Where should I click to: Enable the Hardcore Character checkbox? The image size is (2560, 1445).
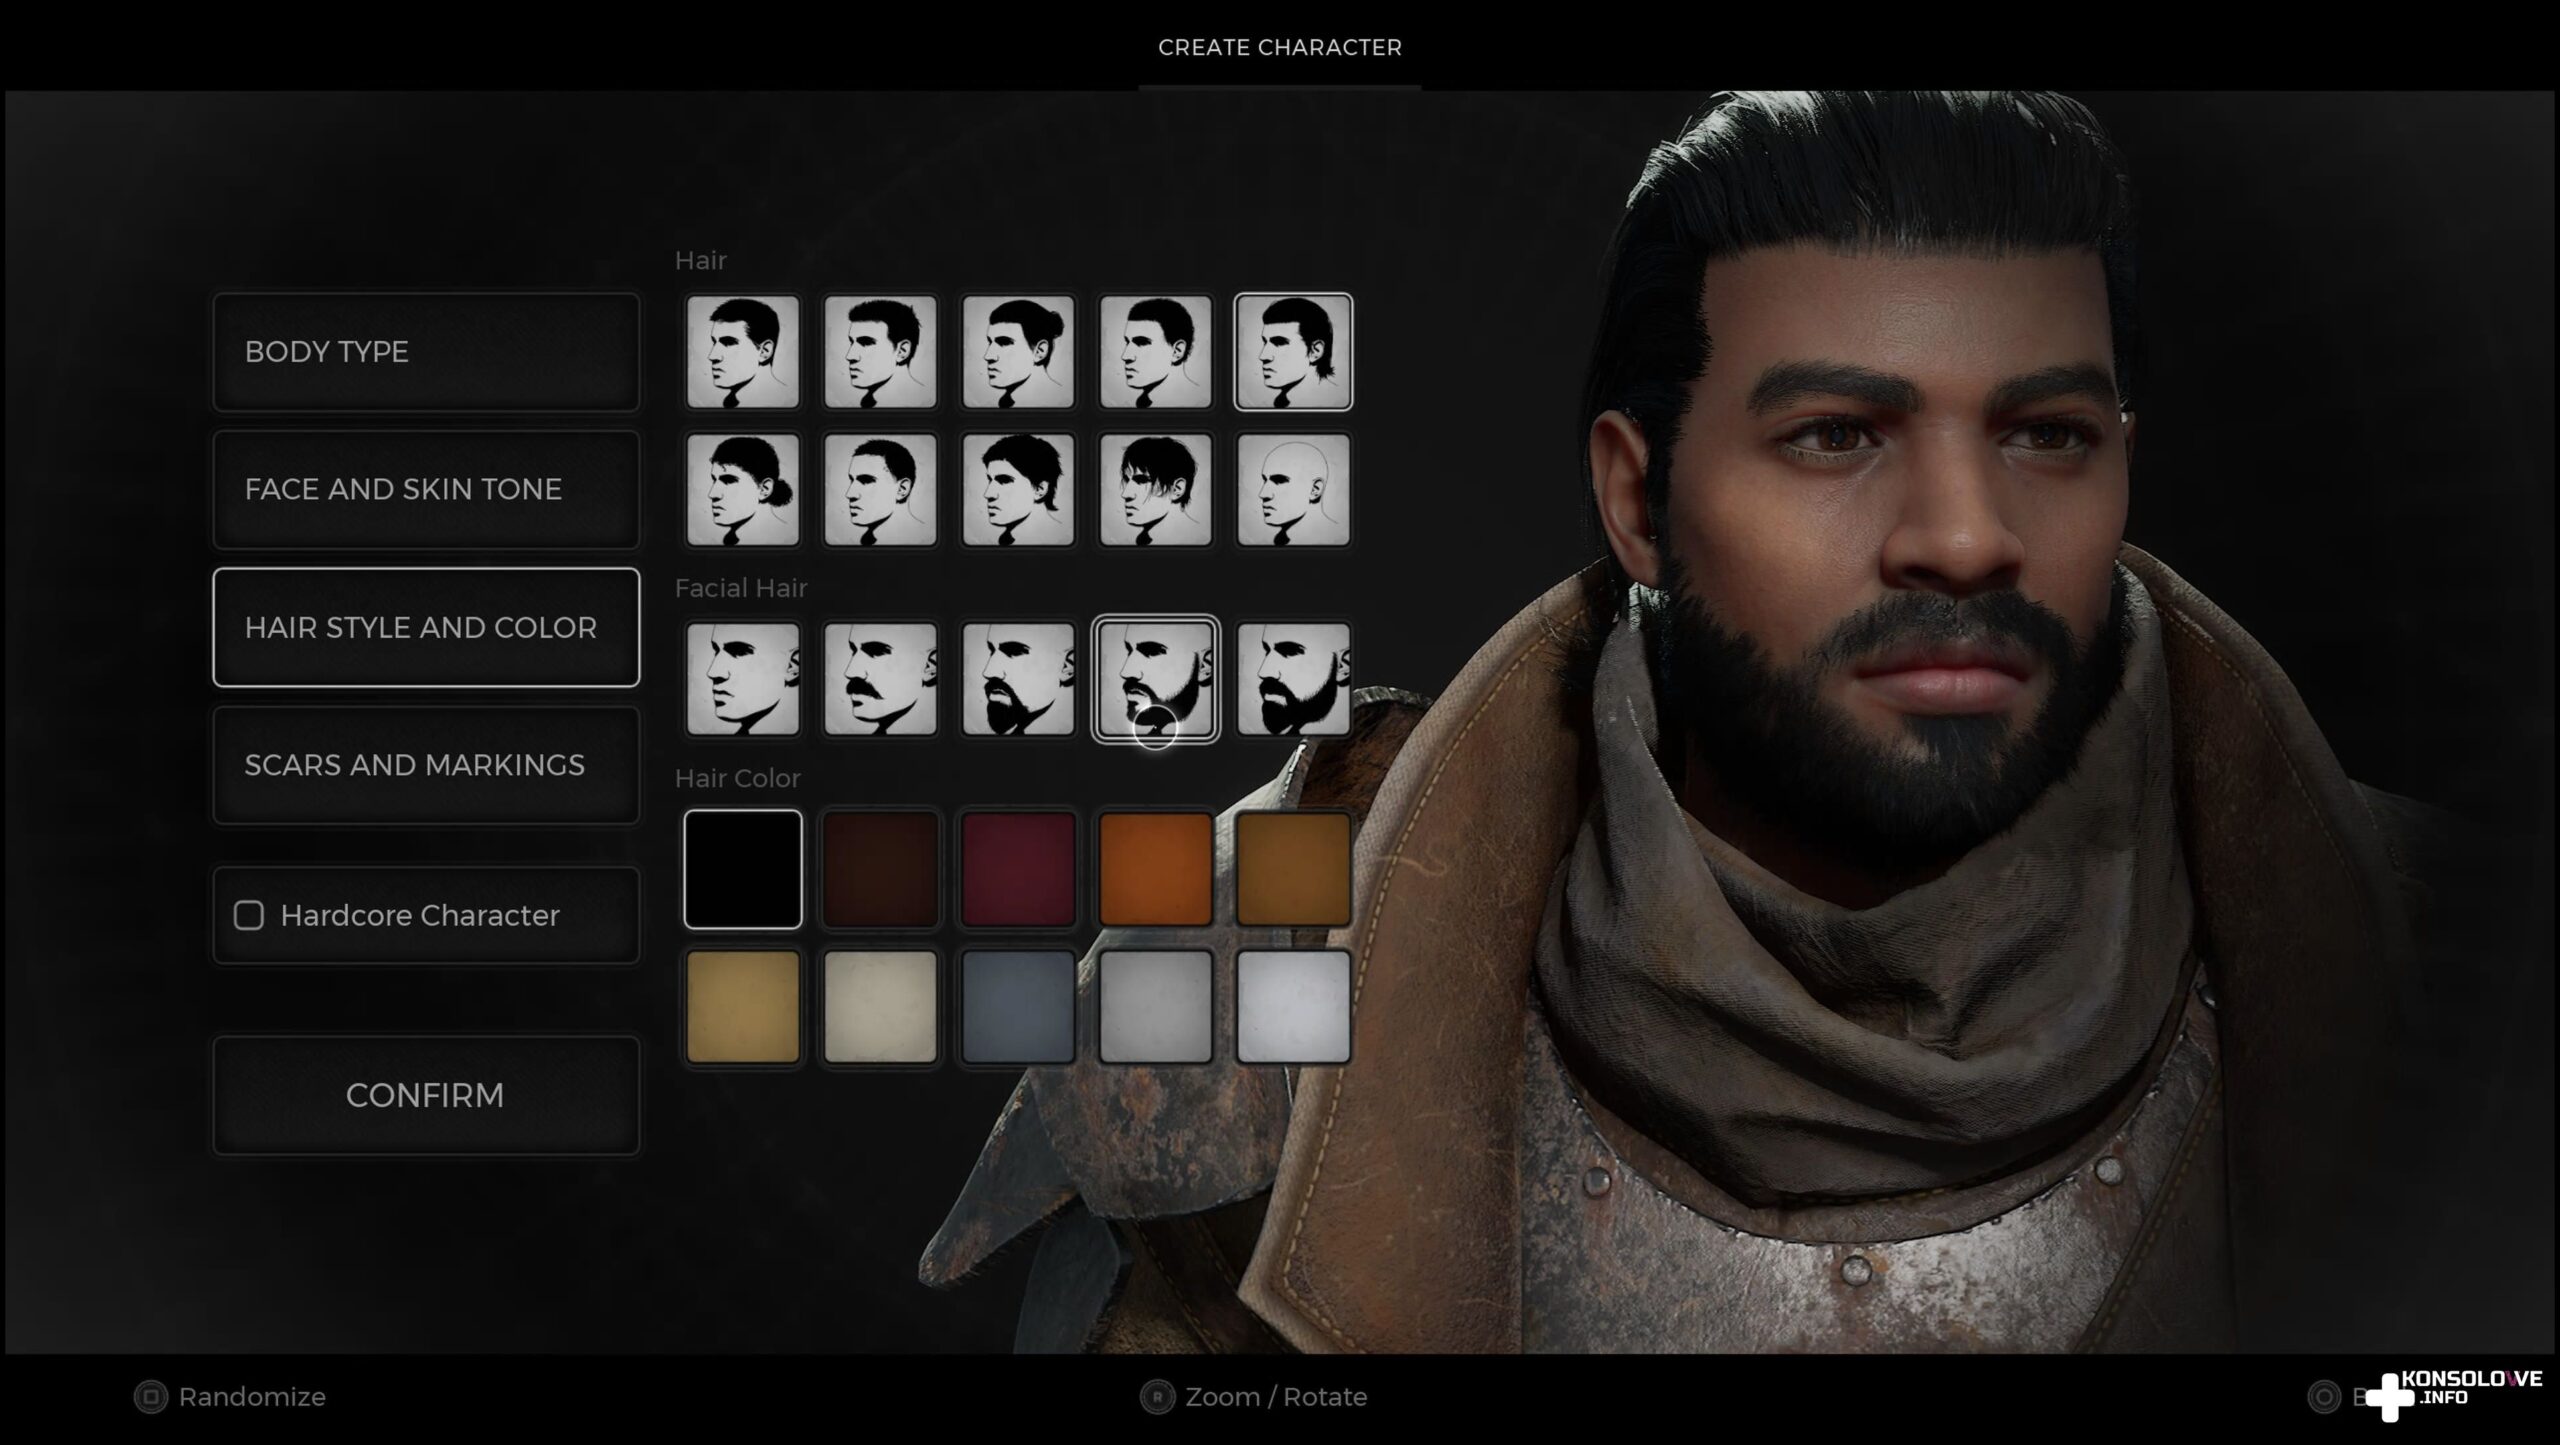(x=249, y=915)
